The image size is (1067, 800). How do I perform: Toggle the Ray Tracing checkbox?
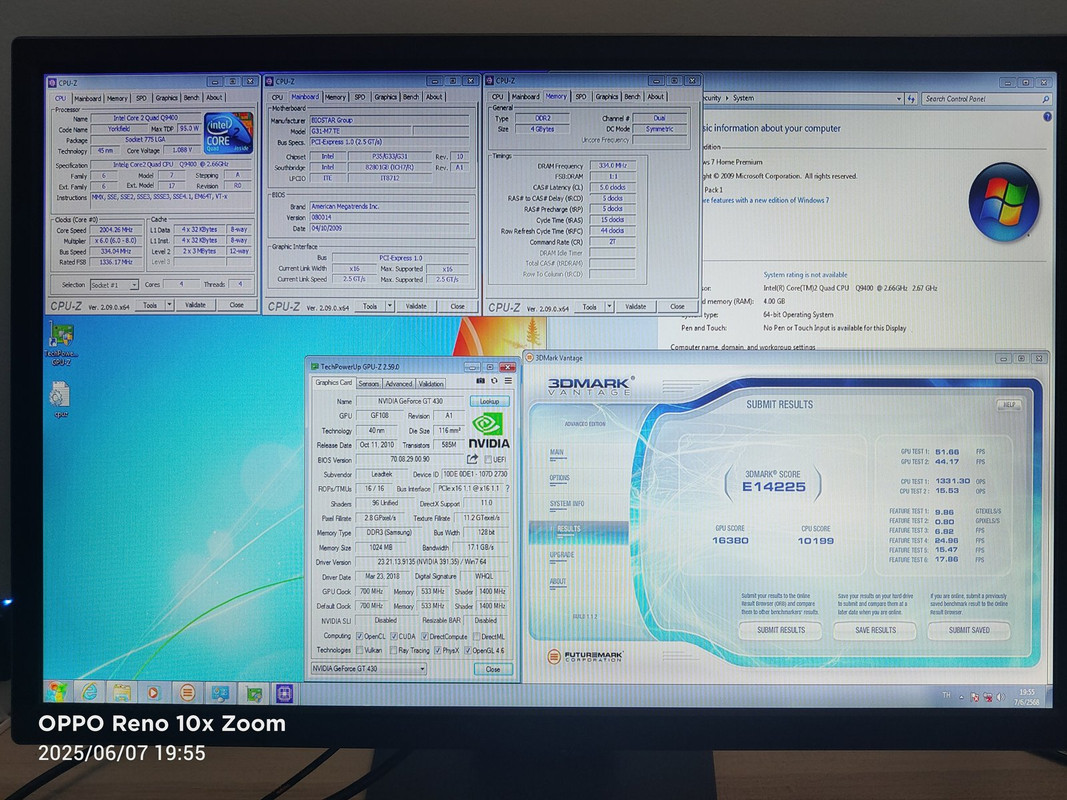pyautogui.click(x=393, y=650)
